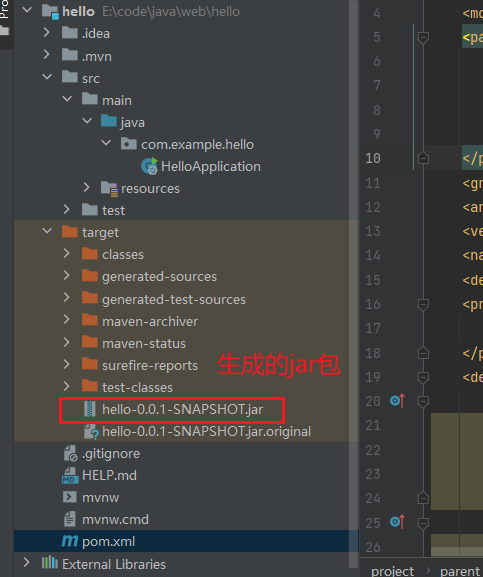Toggle code fold marker at line 5

(423, 37)
